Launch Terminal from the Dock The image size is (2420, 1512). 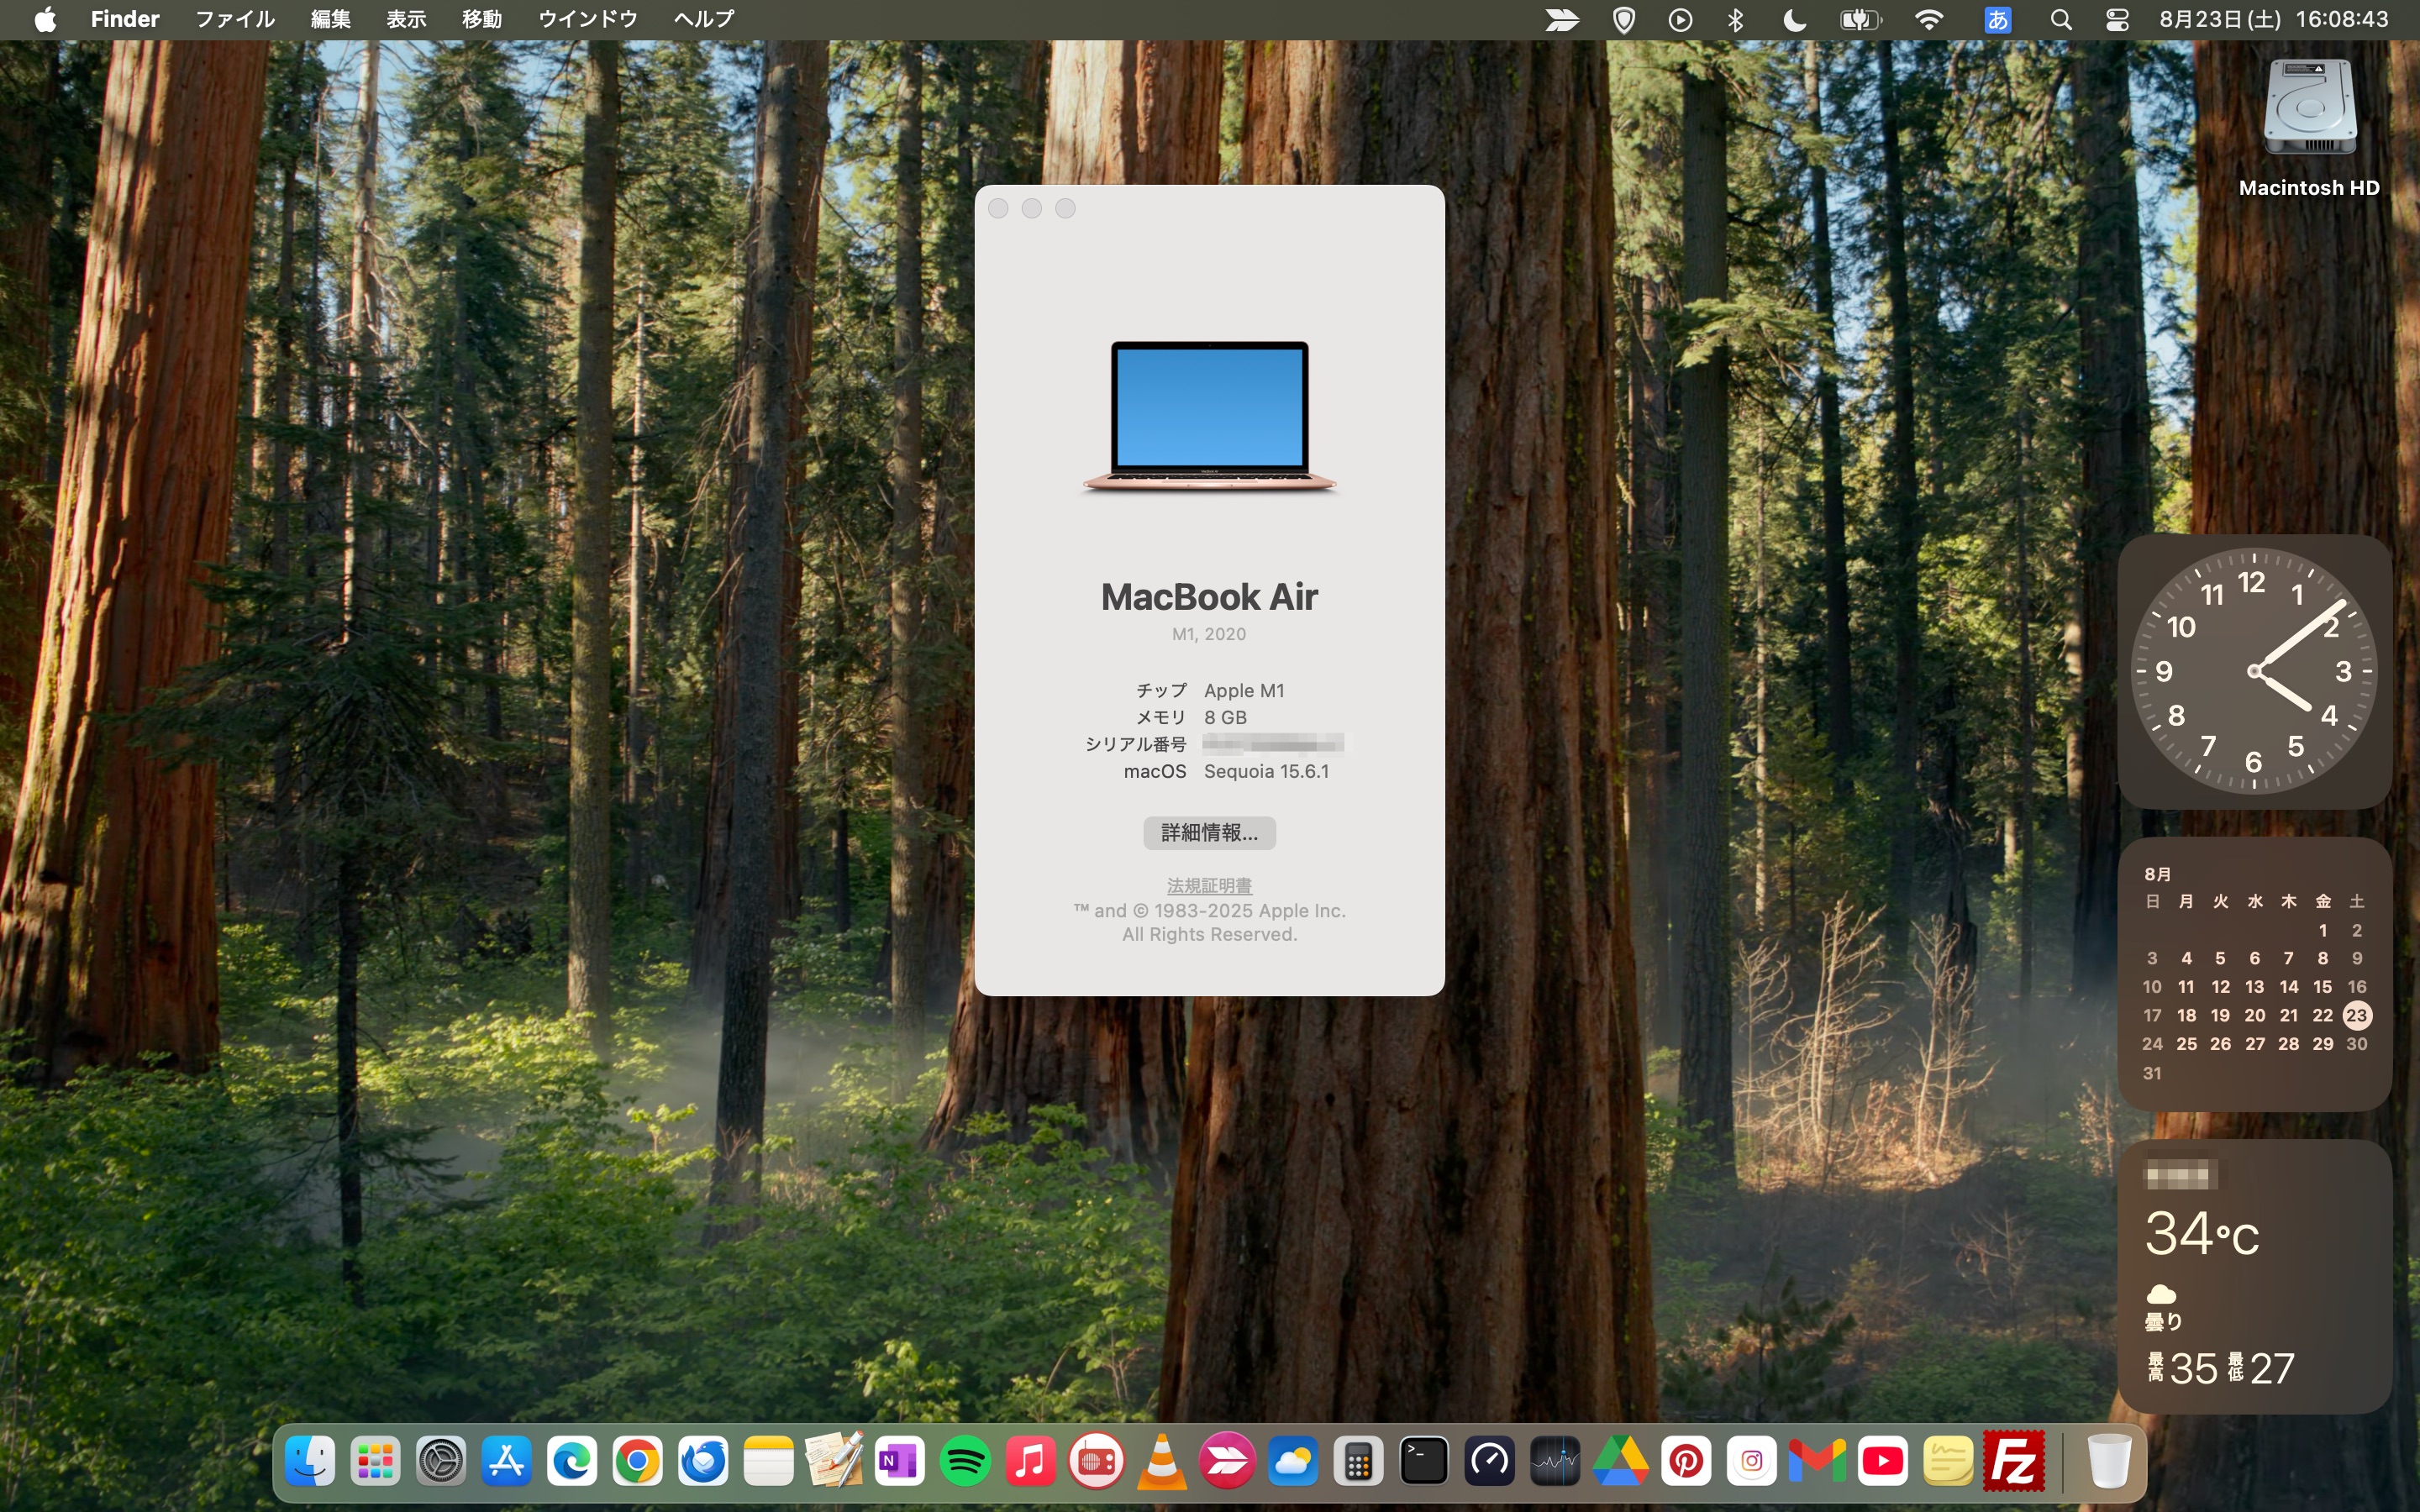click(x=1424, y=1462)
